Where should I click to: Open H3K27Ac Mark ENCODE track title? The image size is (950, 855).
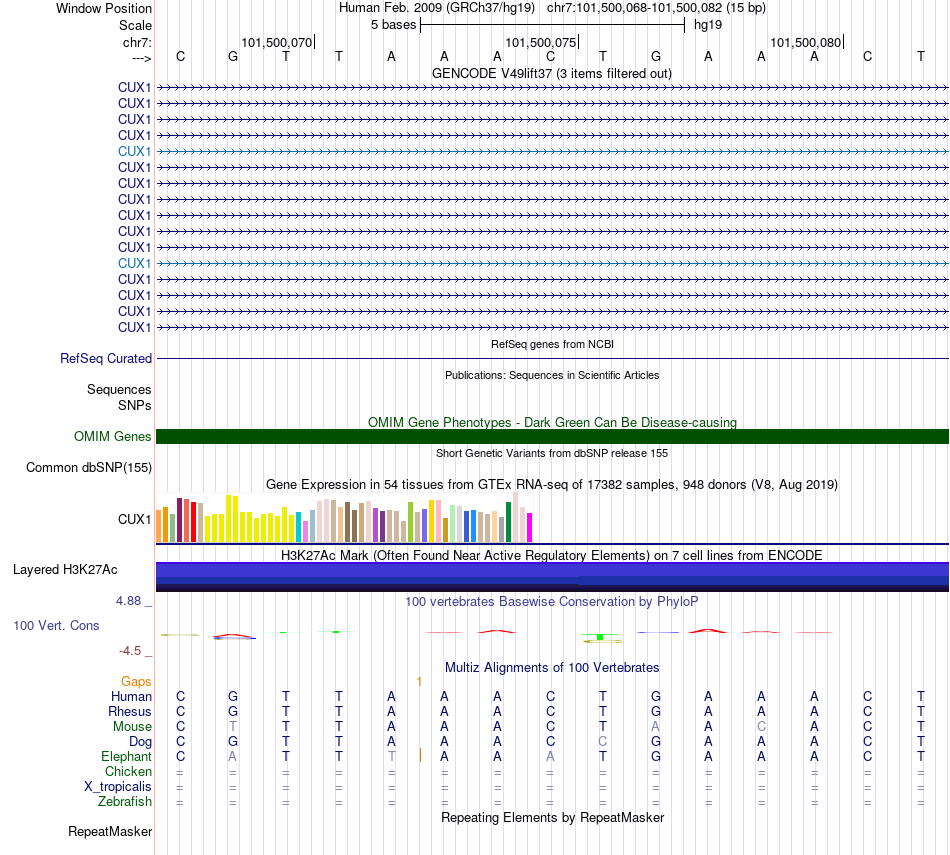pos(552,556)
